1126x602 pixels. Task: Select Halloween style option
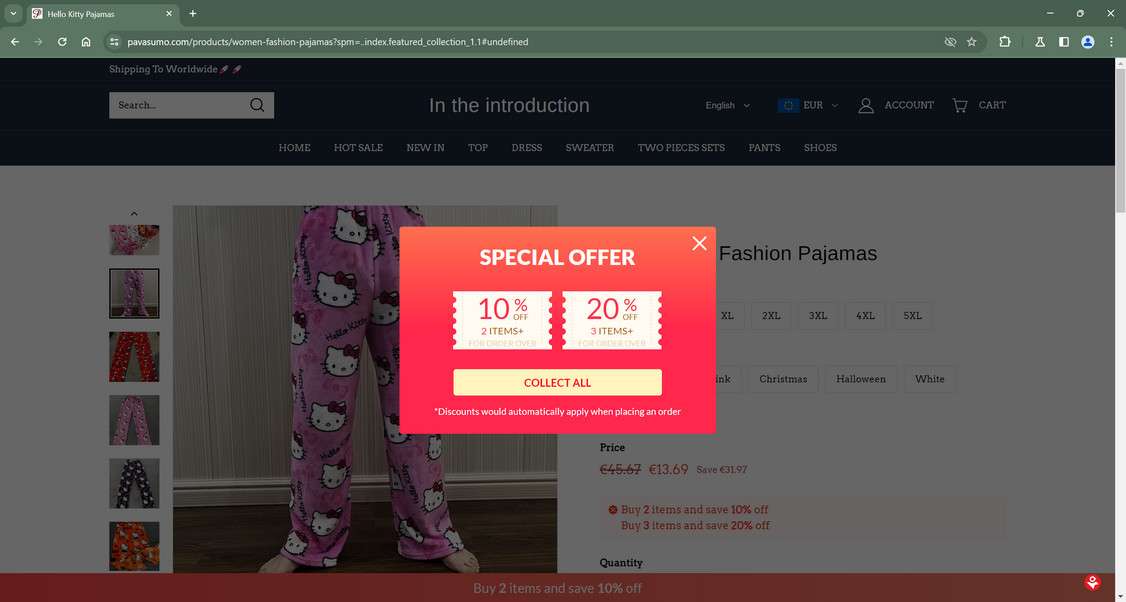coord(861,379)
